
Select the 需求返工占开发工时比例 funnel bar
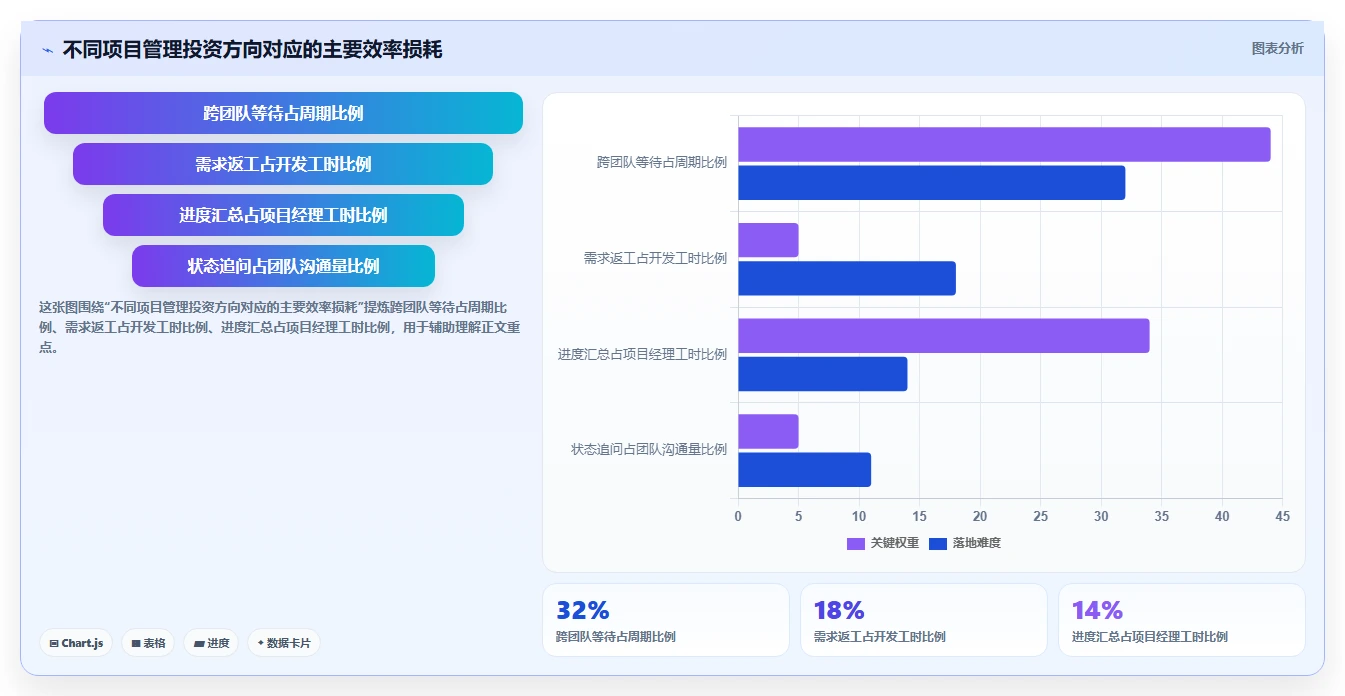click(x=283, y=164)
